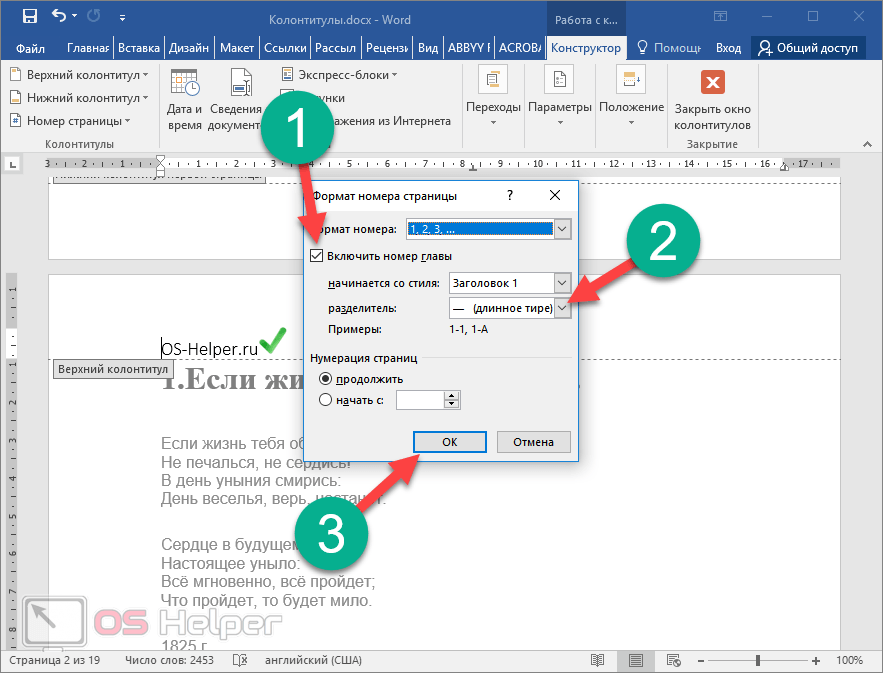883x673 pixels.
Task: Open the Положение group
Action: click(x=631, y=97)
